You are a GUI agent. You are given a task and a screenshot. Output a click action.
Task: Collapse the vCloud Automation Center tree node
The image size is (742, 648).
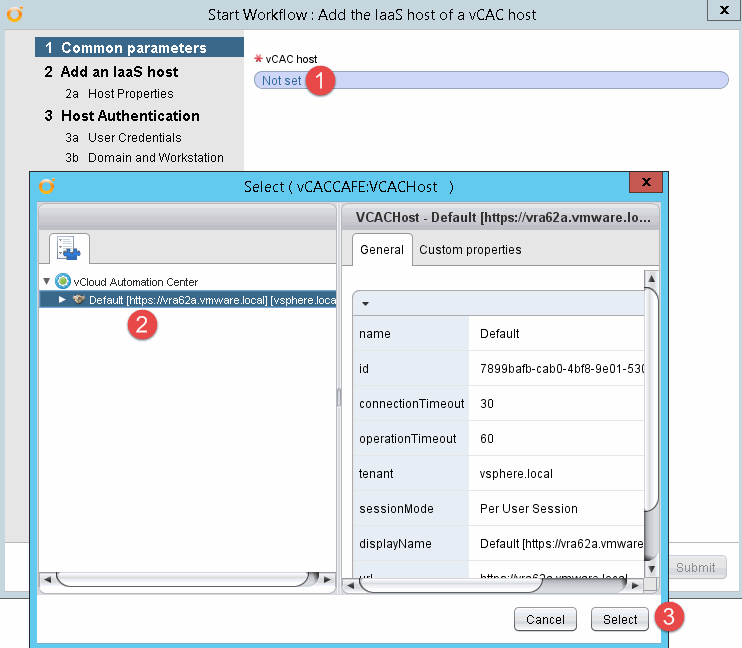point(46,282)
